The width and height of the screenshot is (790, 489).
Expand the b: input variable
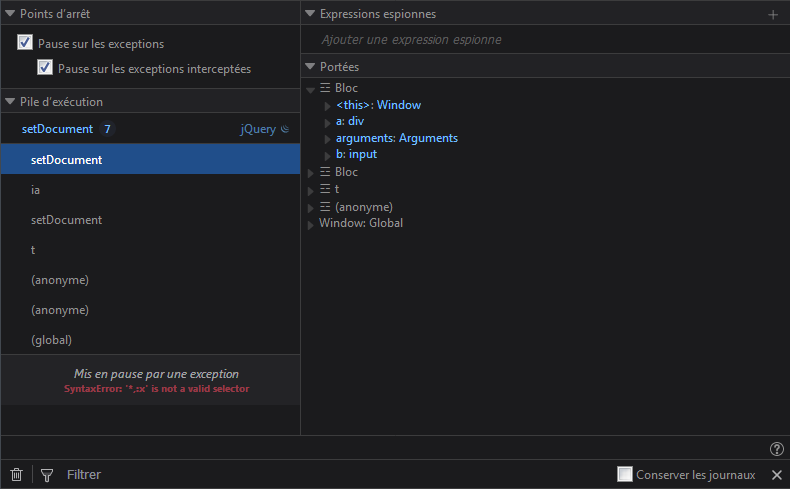point(327,156)
